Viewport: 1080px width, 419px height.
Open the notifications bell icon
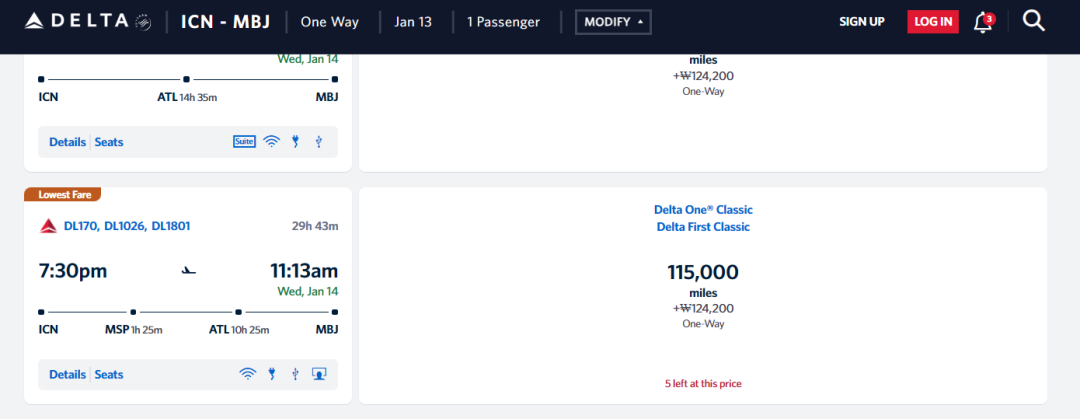point(983,21)
